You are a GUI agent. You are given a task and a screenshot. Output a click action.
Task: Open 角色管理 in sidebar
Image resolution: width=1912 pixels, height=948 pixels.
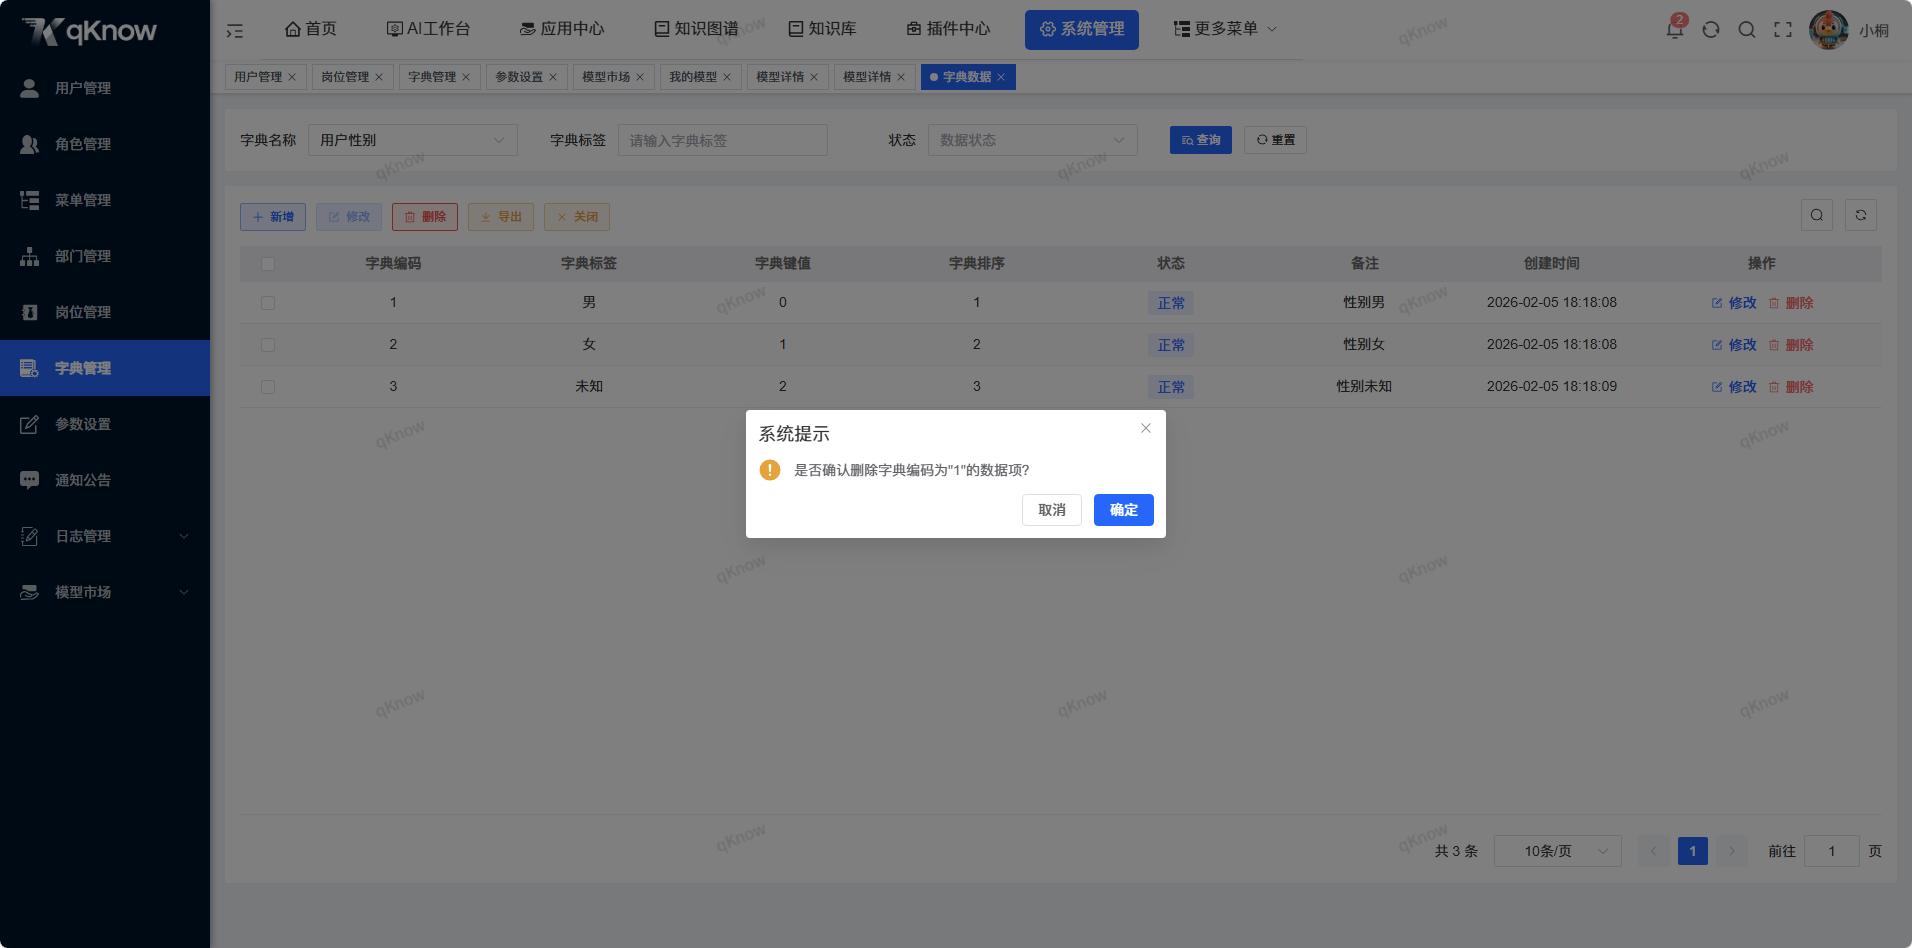coord(105,144)
